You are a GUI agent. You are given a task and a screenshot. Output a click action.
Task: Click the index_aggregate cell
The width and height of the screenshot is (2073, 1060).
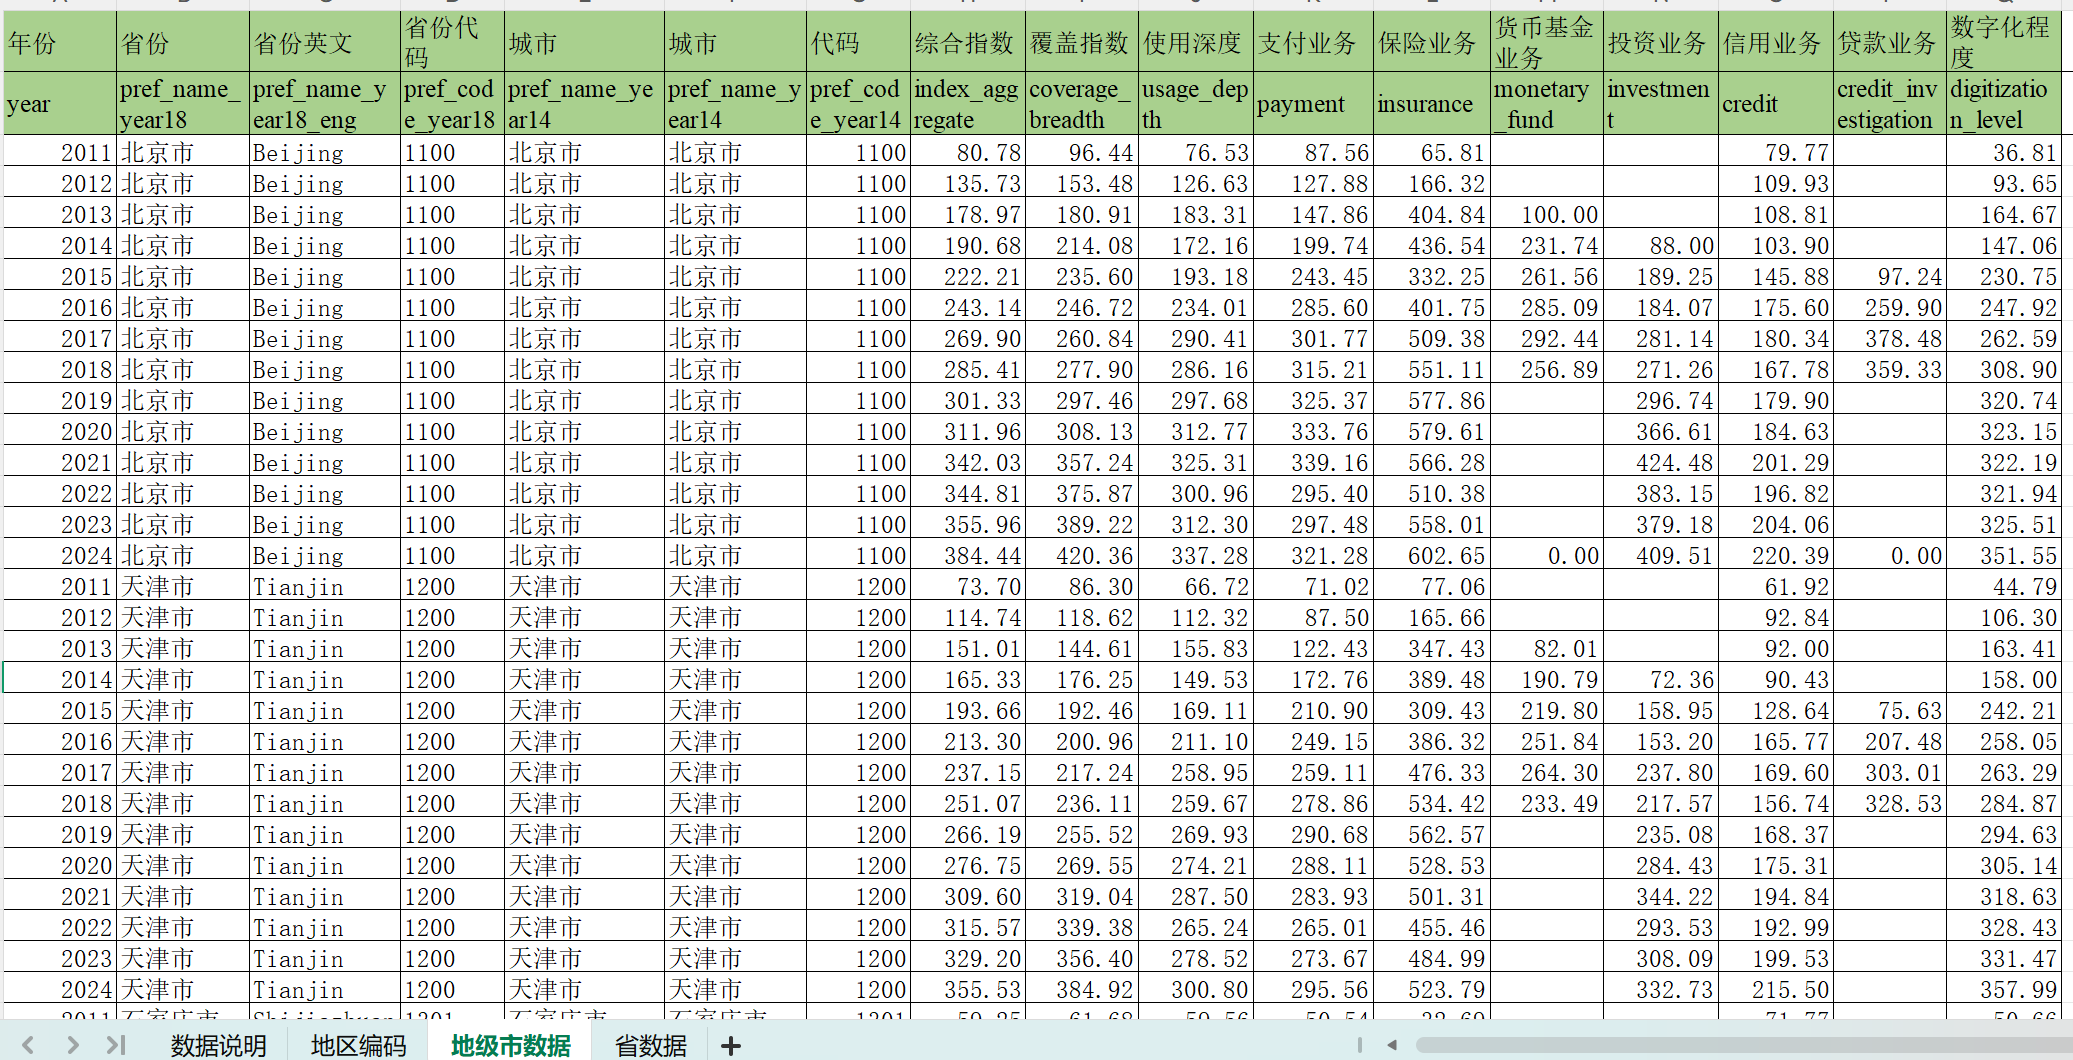coord(967,104)
